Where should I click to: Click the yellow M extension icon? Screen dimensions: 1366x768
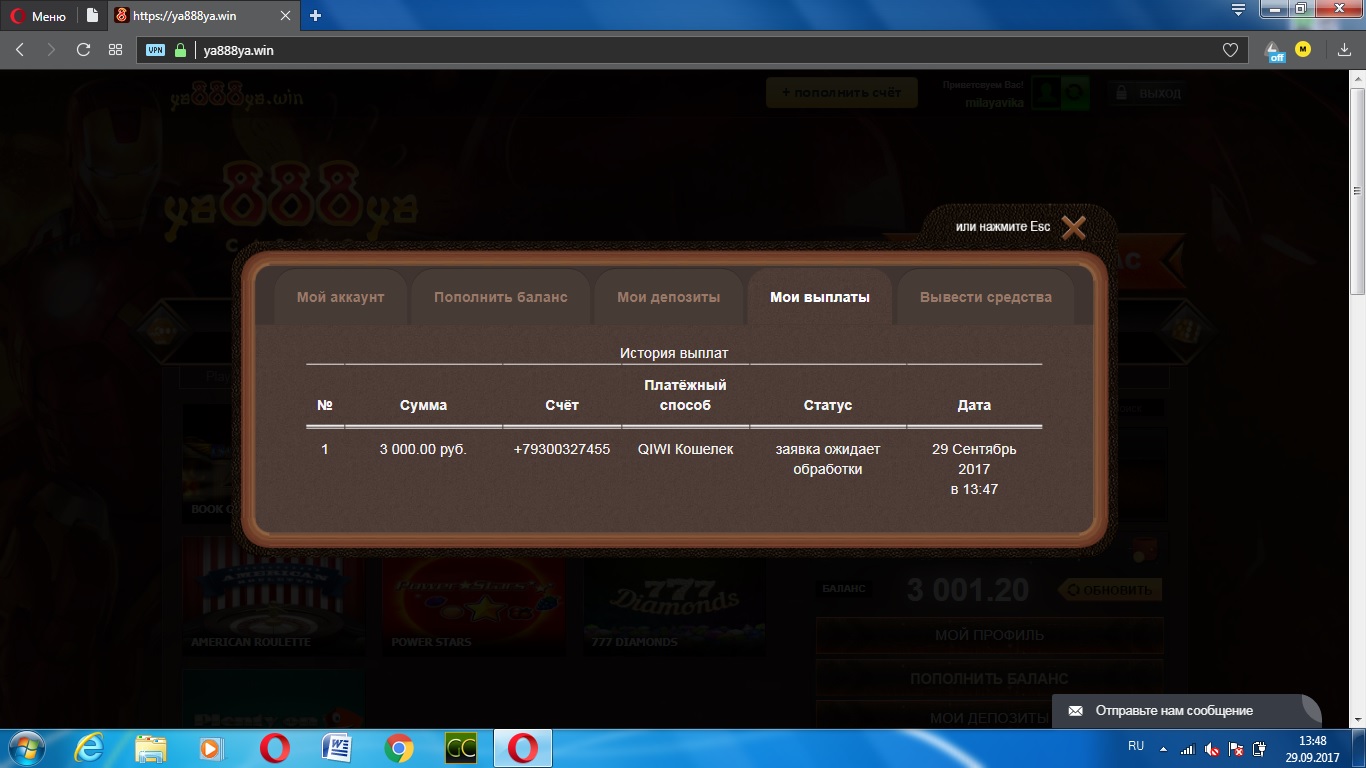(x=1302, y=49)
